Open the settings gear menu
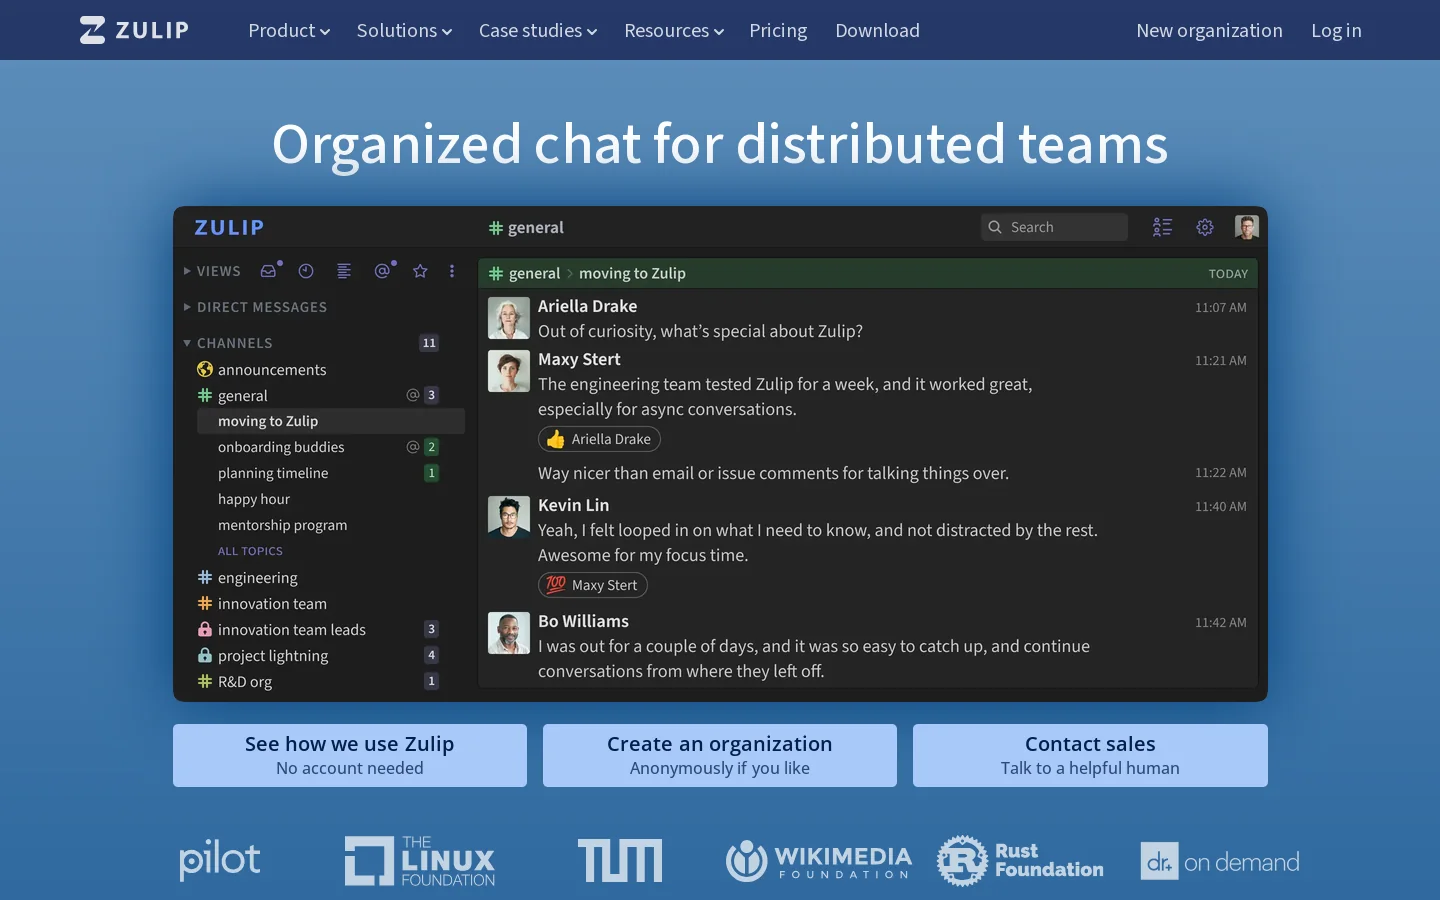The width and height of the screenshot is (1440, 900). [x=1205, y=227]
